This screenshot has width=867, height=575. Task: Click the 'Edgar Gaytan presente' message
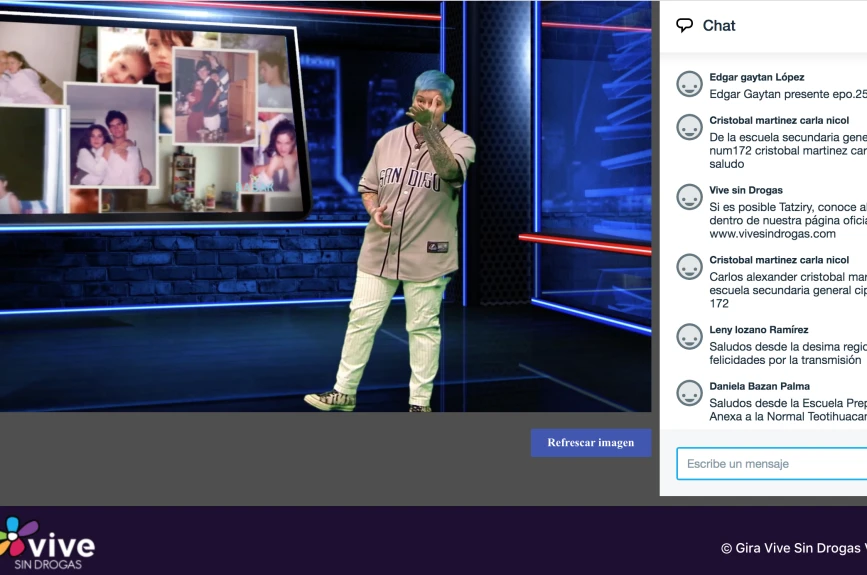(x=788, y=95)
